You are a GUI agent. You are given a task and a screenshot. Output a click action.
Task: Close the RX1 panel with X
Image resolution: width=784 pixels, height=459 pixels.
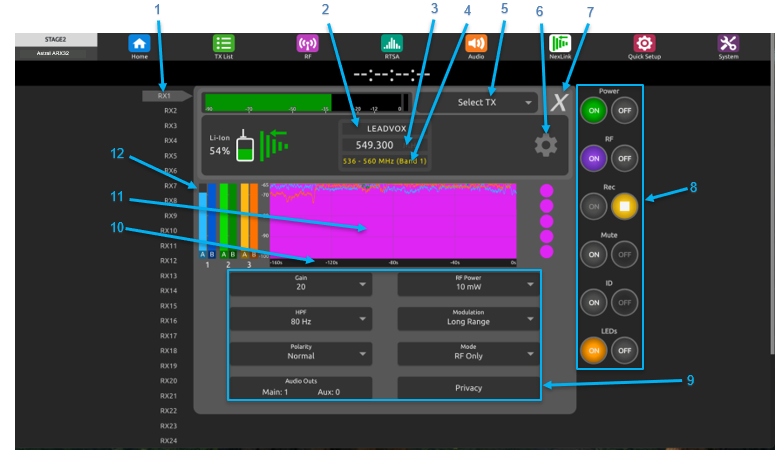(558, 102)
